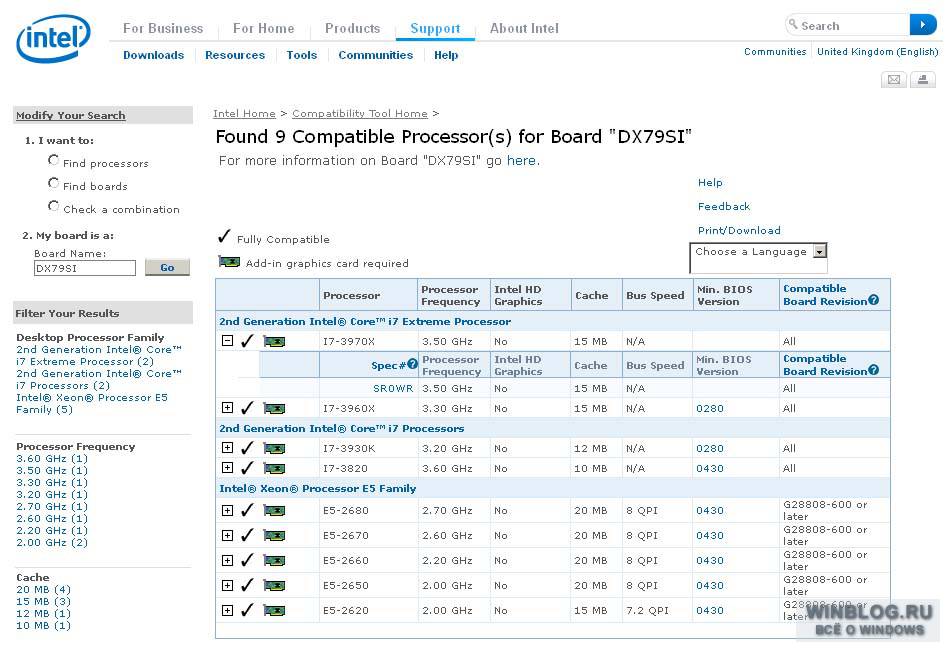Image resolution: width=950 pixels, height=653 pixels.
Task: Click the checkmark icon in E5-2660 row
Action: tap(247, 560)
